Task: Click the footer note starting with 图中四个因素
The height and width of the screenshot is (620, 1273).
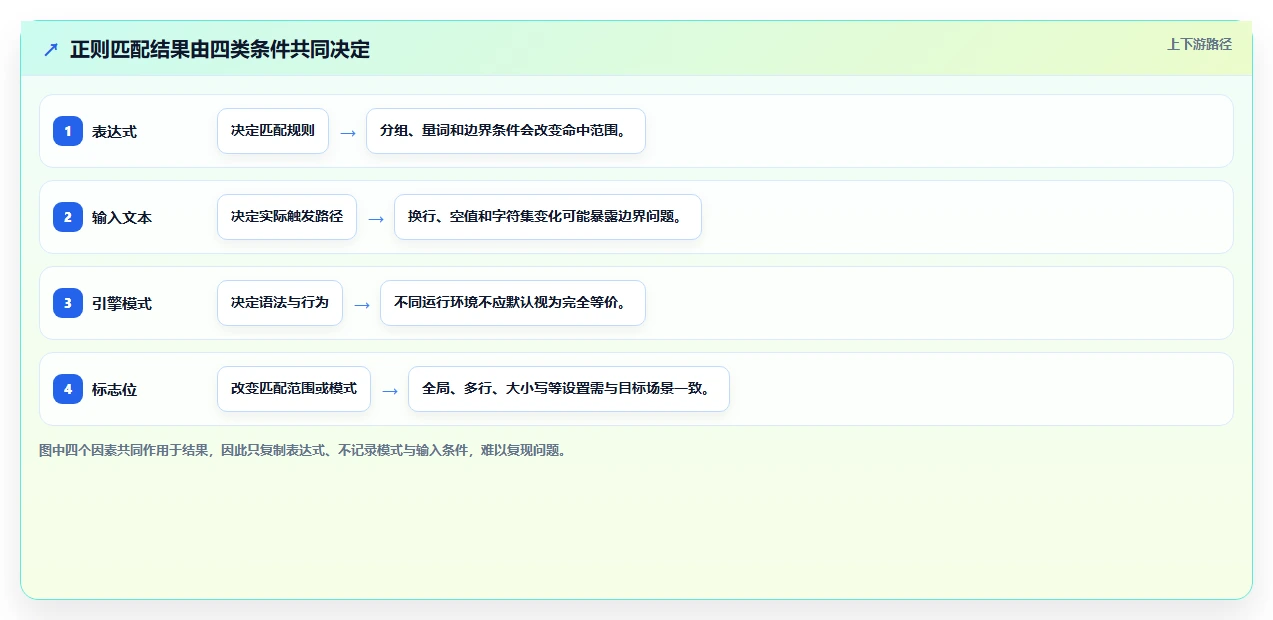Action: click(x=305, y=451)
